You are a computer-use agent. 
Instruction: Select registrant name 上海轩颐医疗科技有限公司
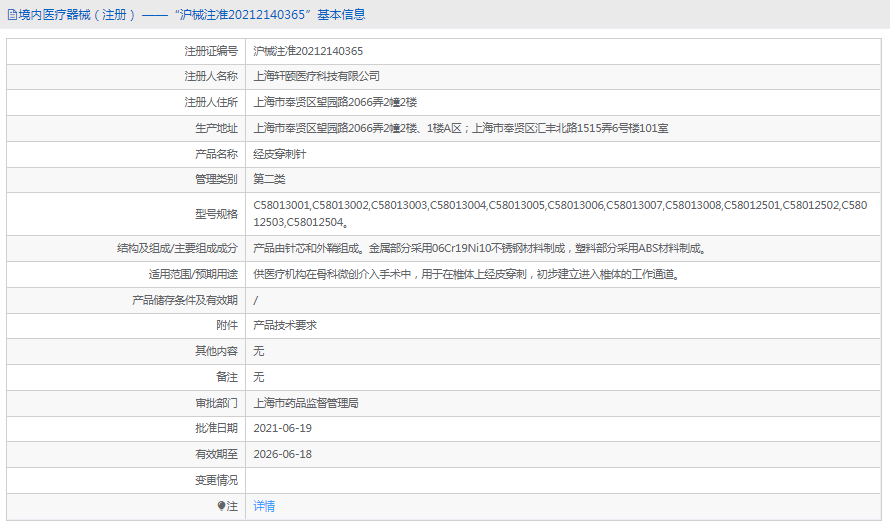click(317, 76)
